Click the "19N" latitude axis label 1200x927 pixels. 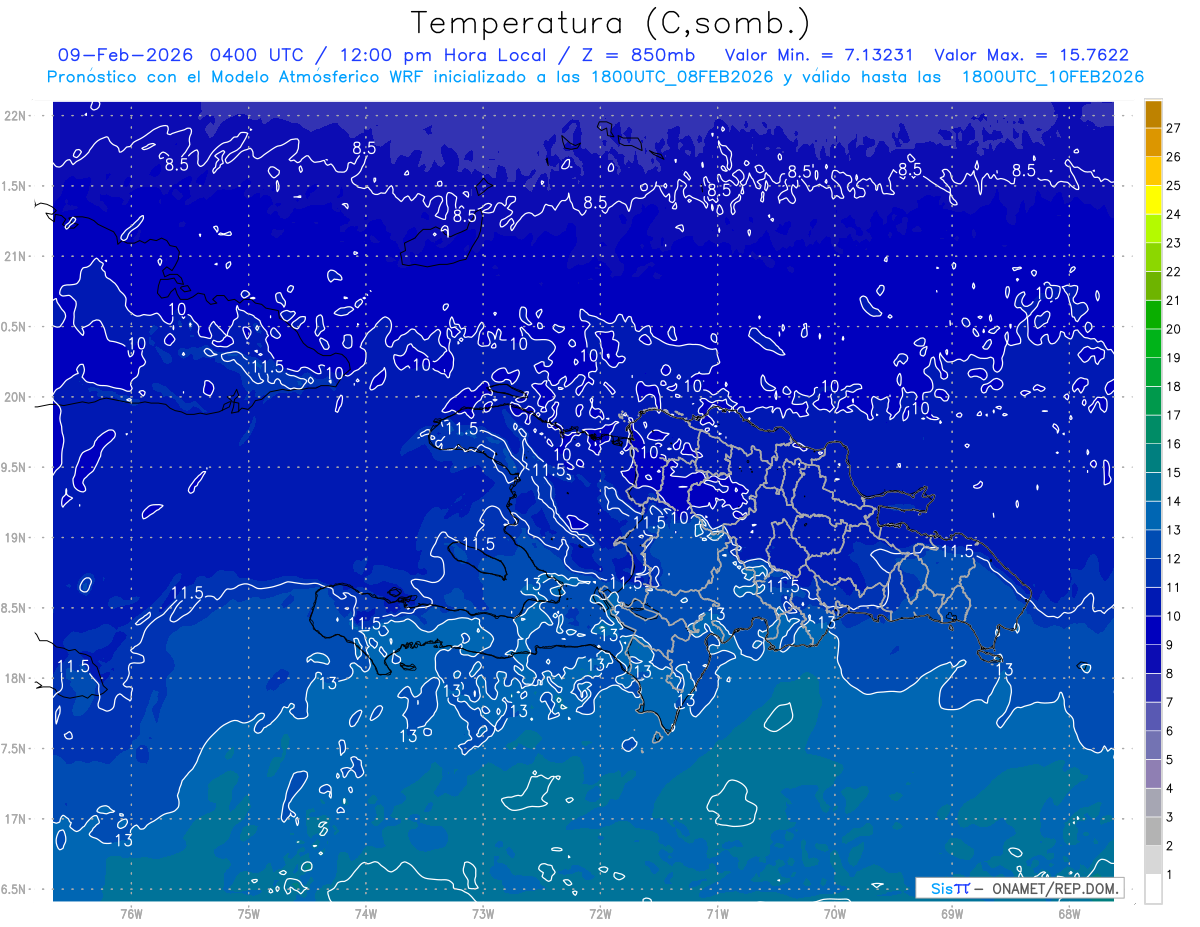coord(17,537)
